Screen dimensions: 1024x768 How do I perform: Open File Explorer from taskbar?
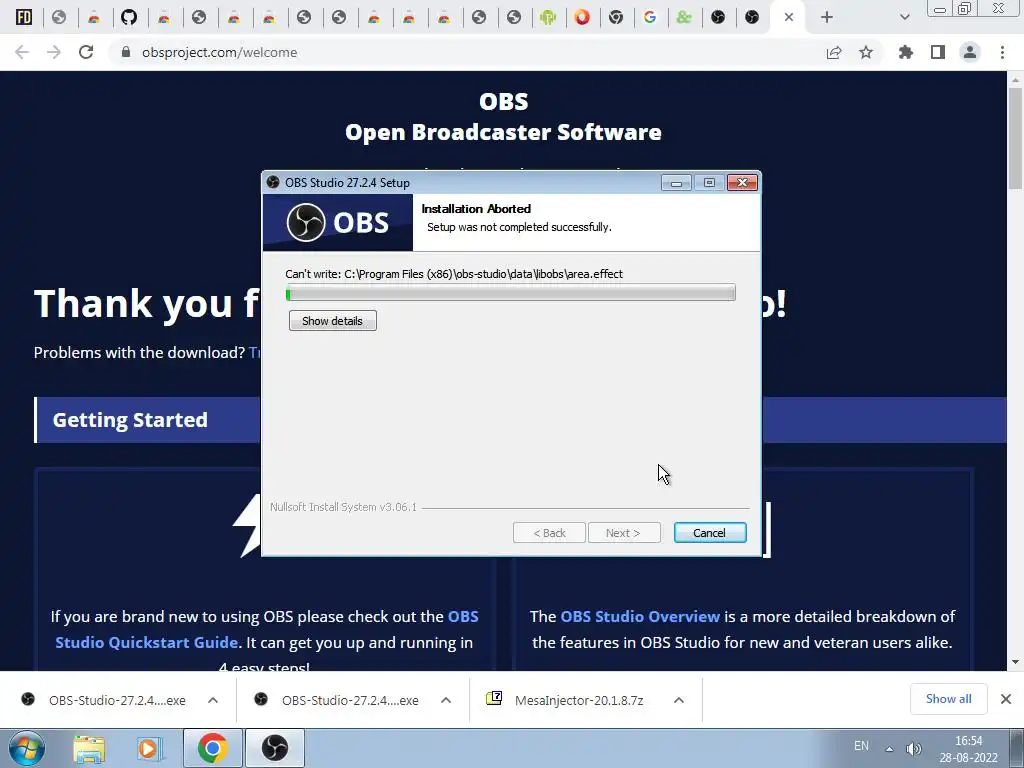click(89, 748)
